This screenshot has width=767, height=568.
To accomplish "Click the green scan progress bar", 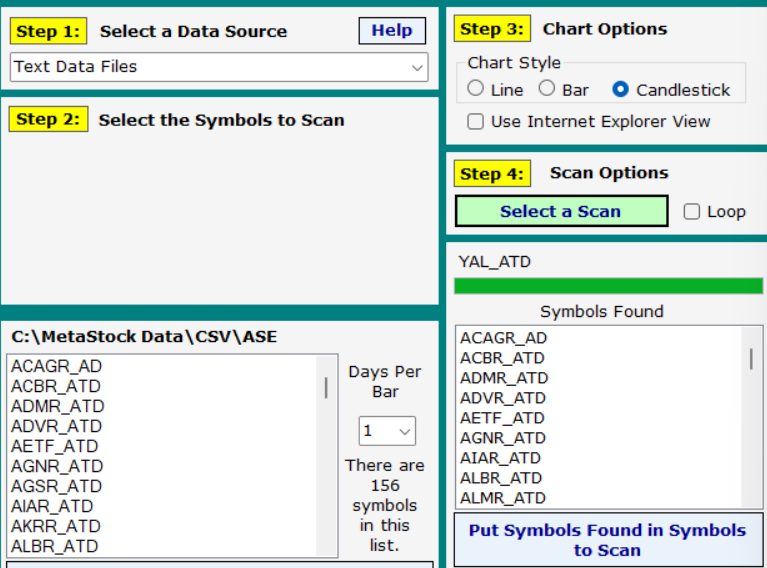I will click(x=608, y=286).
